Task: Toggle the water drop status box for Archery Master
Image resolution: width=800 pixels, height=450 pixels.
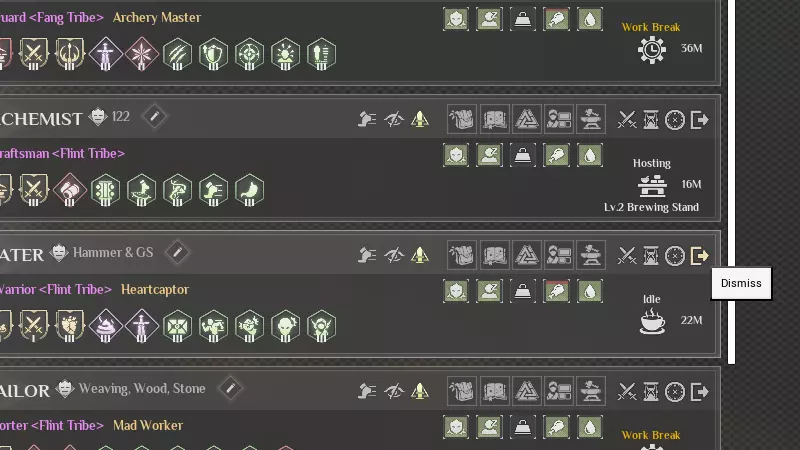Action: (589, 19)
